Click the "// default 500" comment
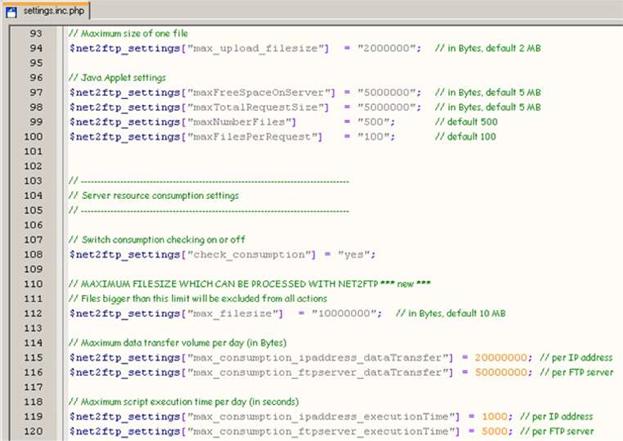This screenshot has width=623, height=441. pos(466,122)
